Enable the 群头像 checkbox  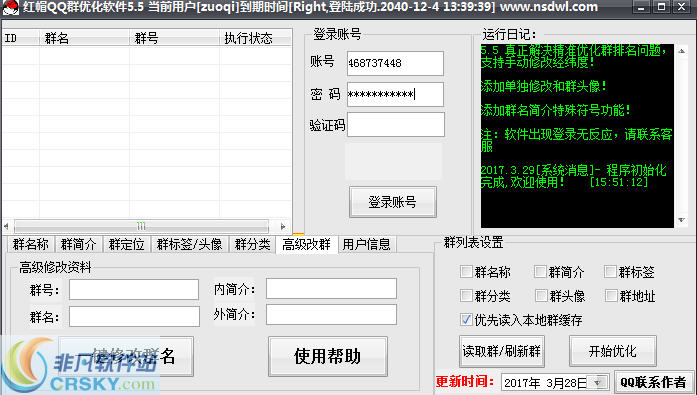click(541, 295)
